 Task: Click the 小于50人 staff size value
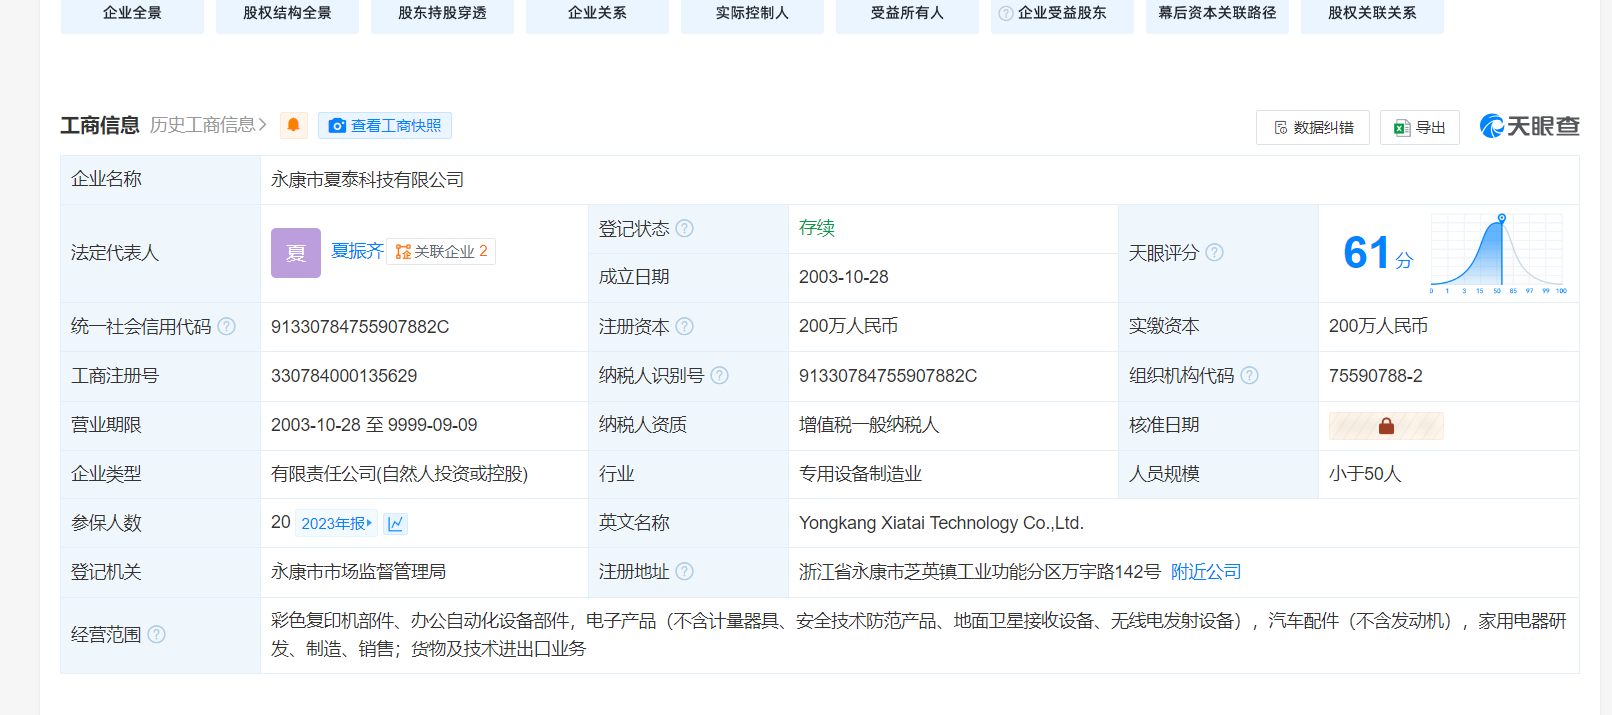[1365, 474]
